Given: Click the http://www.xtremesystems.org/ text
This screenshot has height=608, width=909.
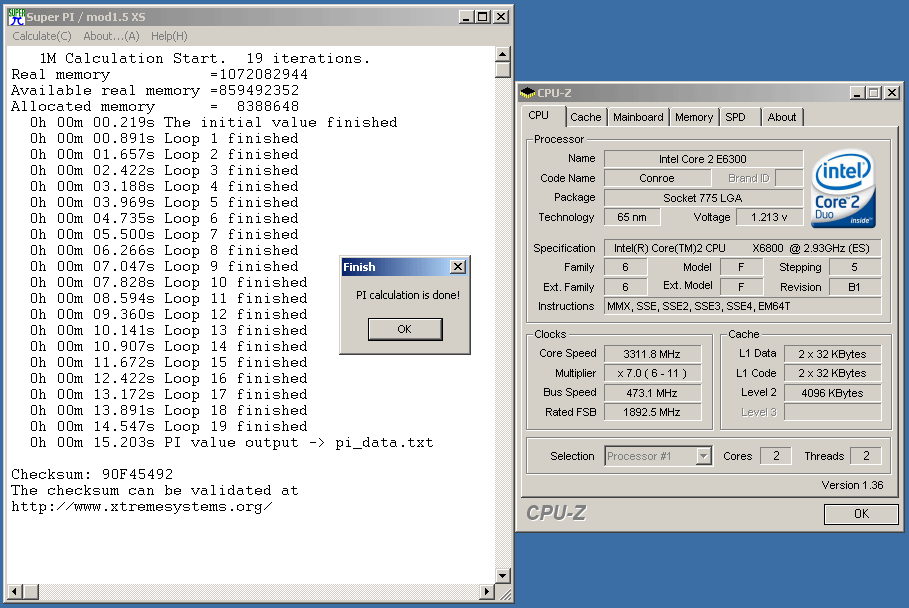Looking at the screenshot, I should pyautogui.click(x=141, y=507).
